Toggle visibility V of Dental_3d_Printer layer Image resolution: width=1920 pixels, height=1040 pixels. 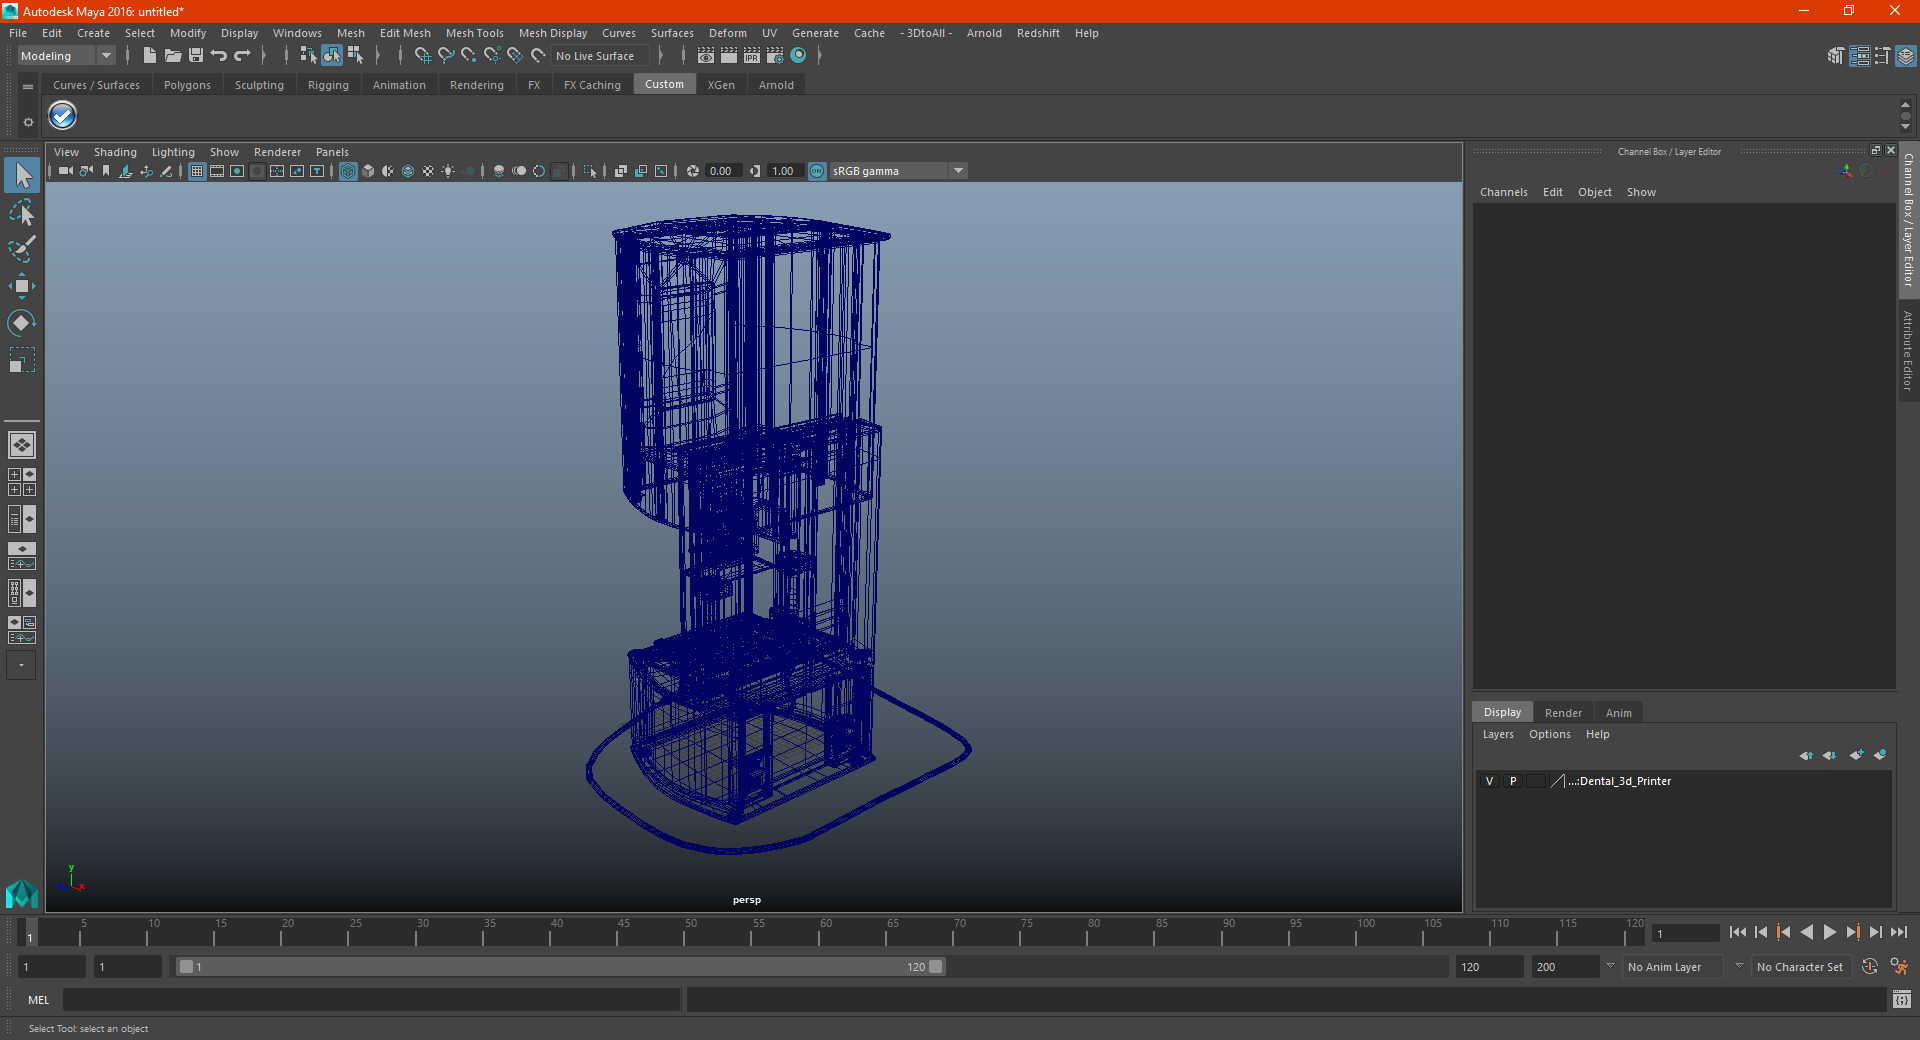click(x=1489, y=781)
